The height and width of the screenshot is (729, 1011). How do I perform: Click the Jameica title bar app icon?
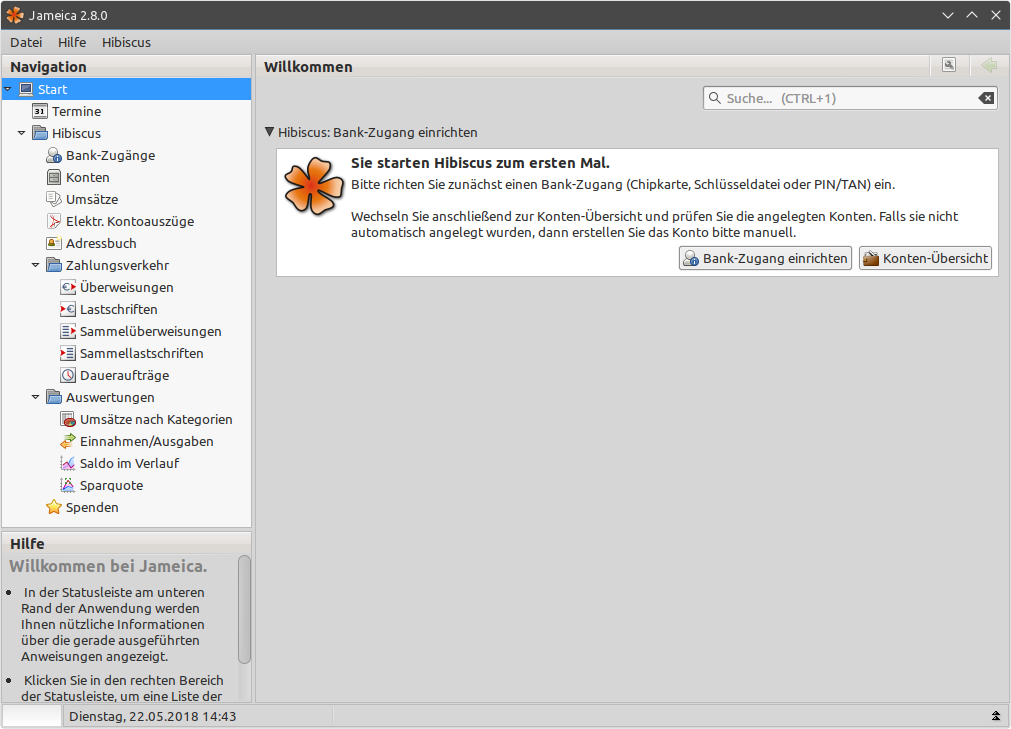pyautogui.click(x=14, y=15)
